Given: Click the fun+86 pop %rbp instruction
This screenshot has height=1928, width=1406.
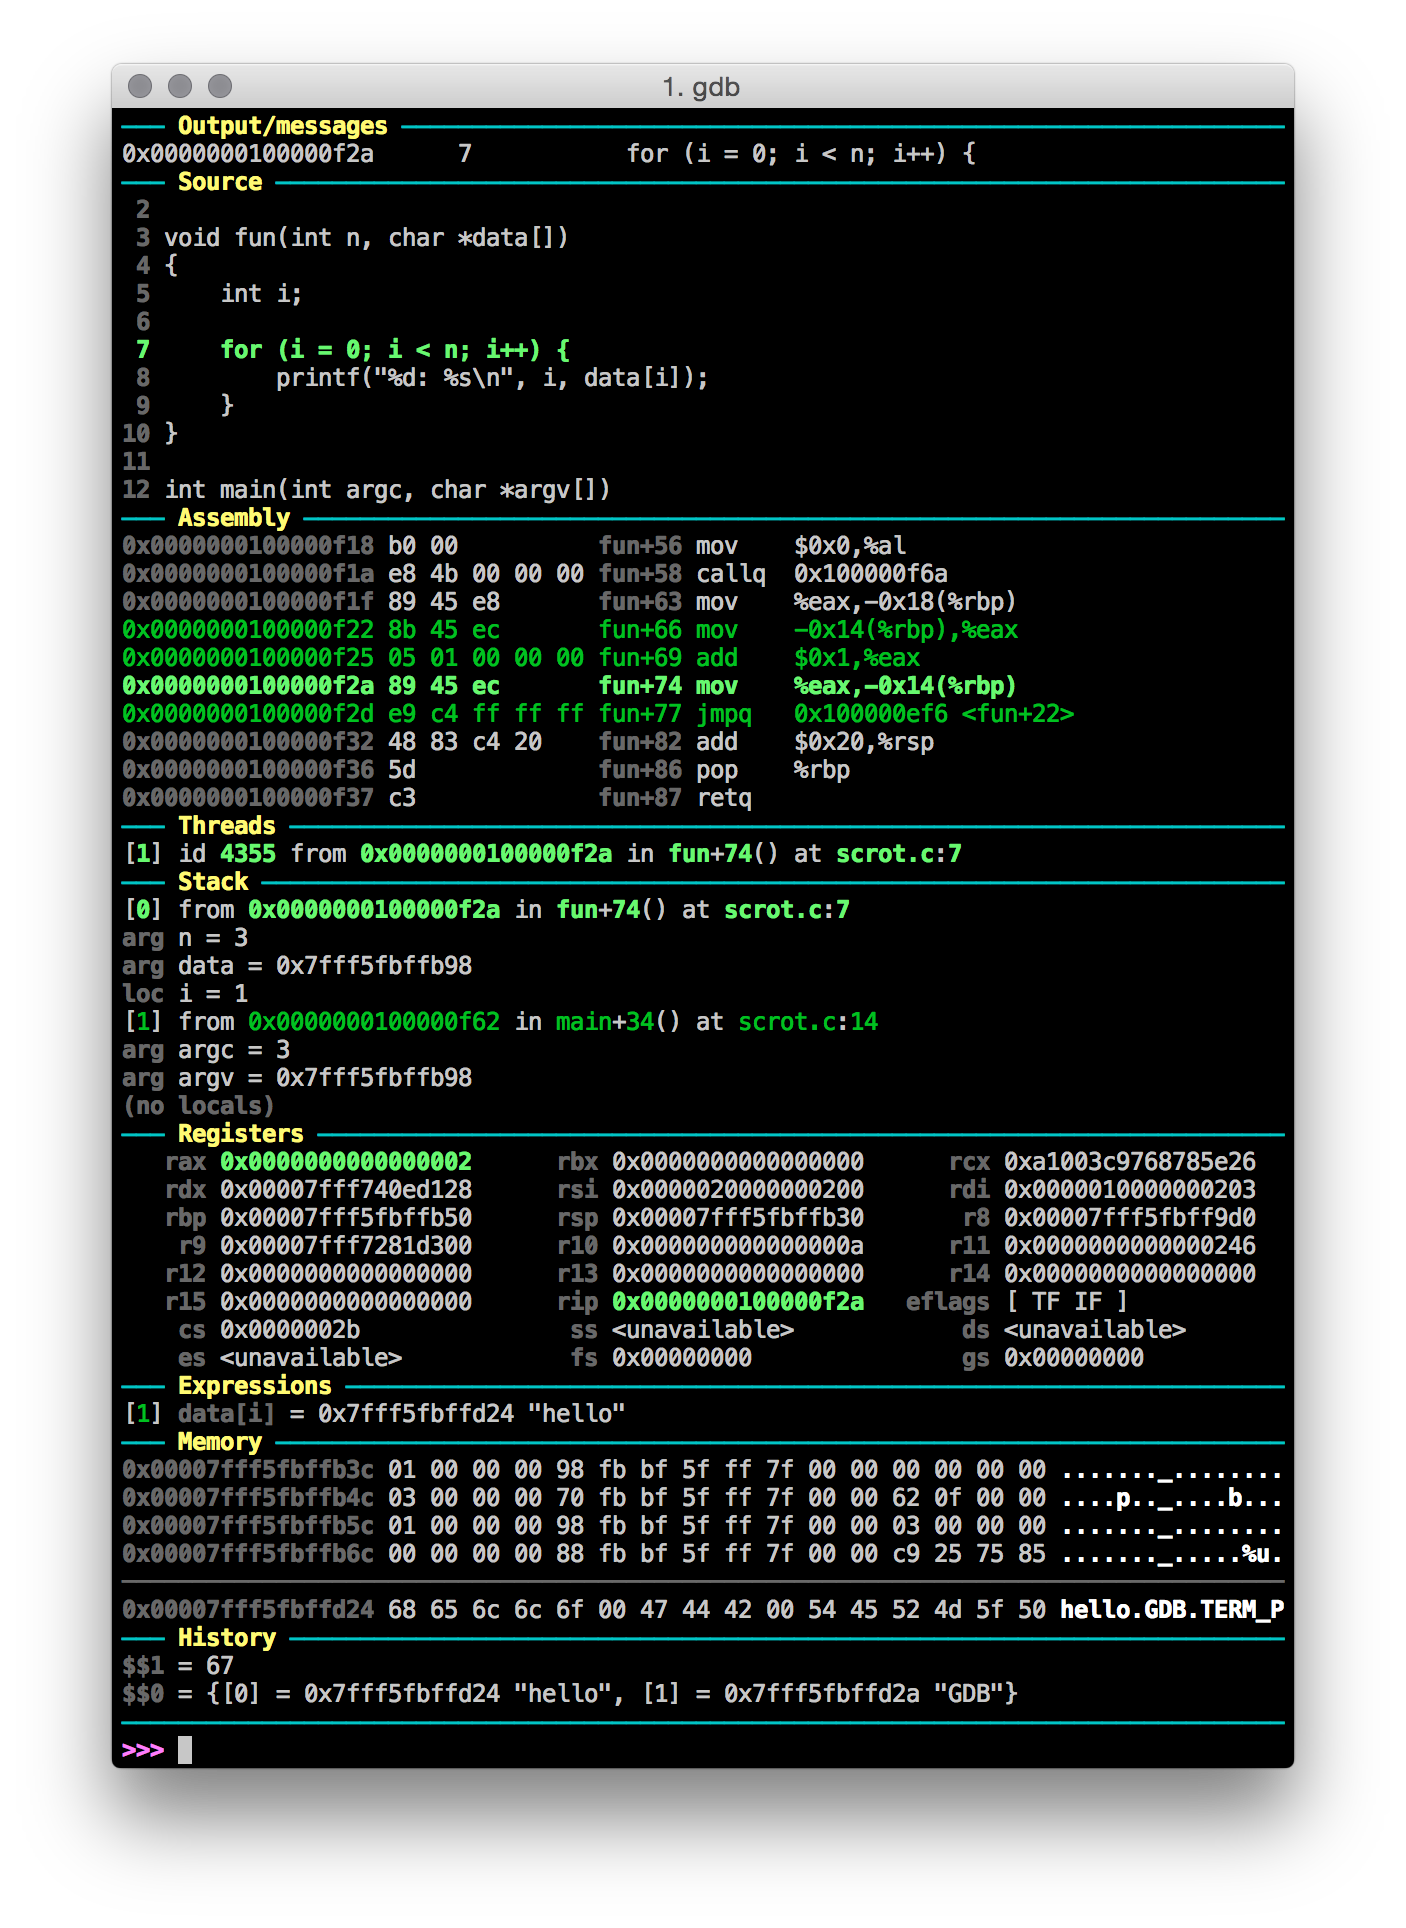Looking at the screenshot, I should [486, 770].
